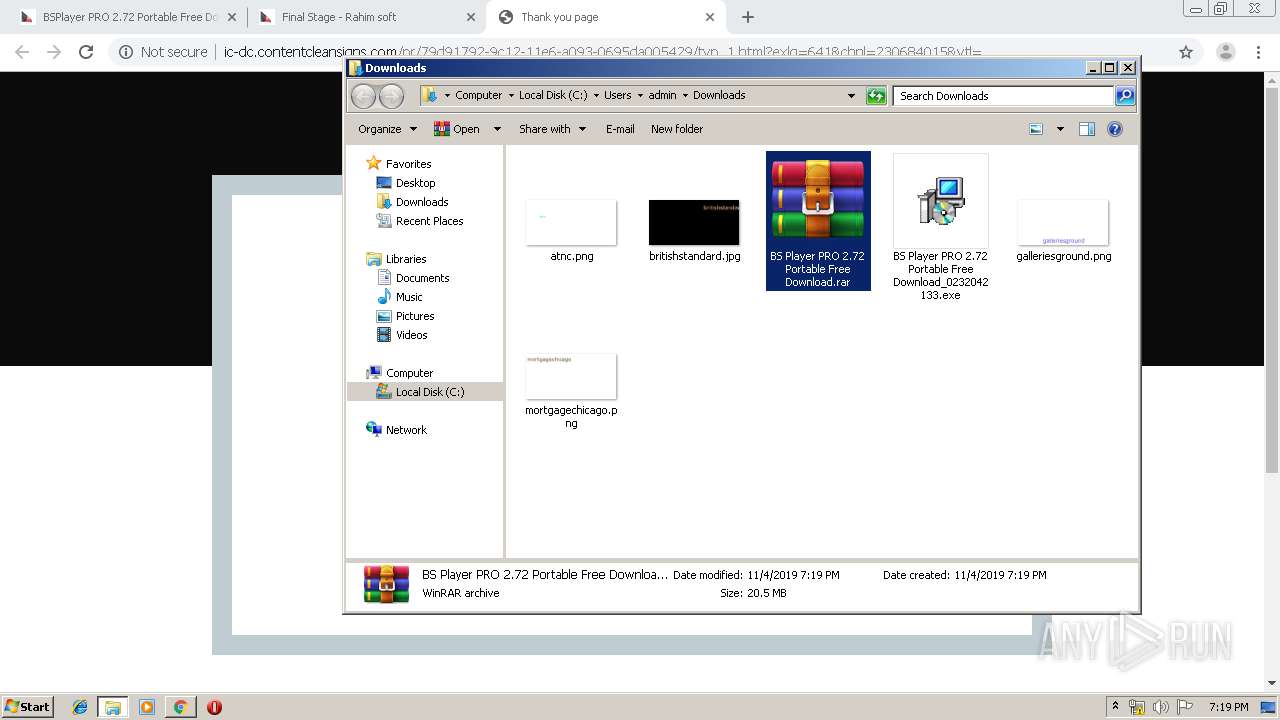This screenshot has width=1280, height=720.
Task: Open a new Chrome tab
Action: [x=748, y=17]
